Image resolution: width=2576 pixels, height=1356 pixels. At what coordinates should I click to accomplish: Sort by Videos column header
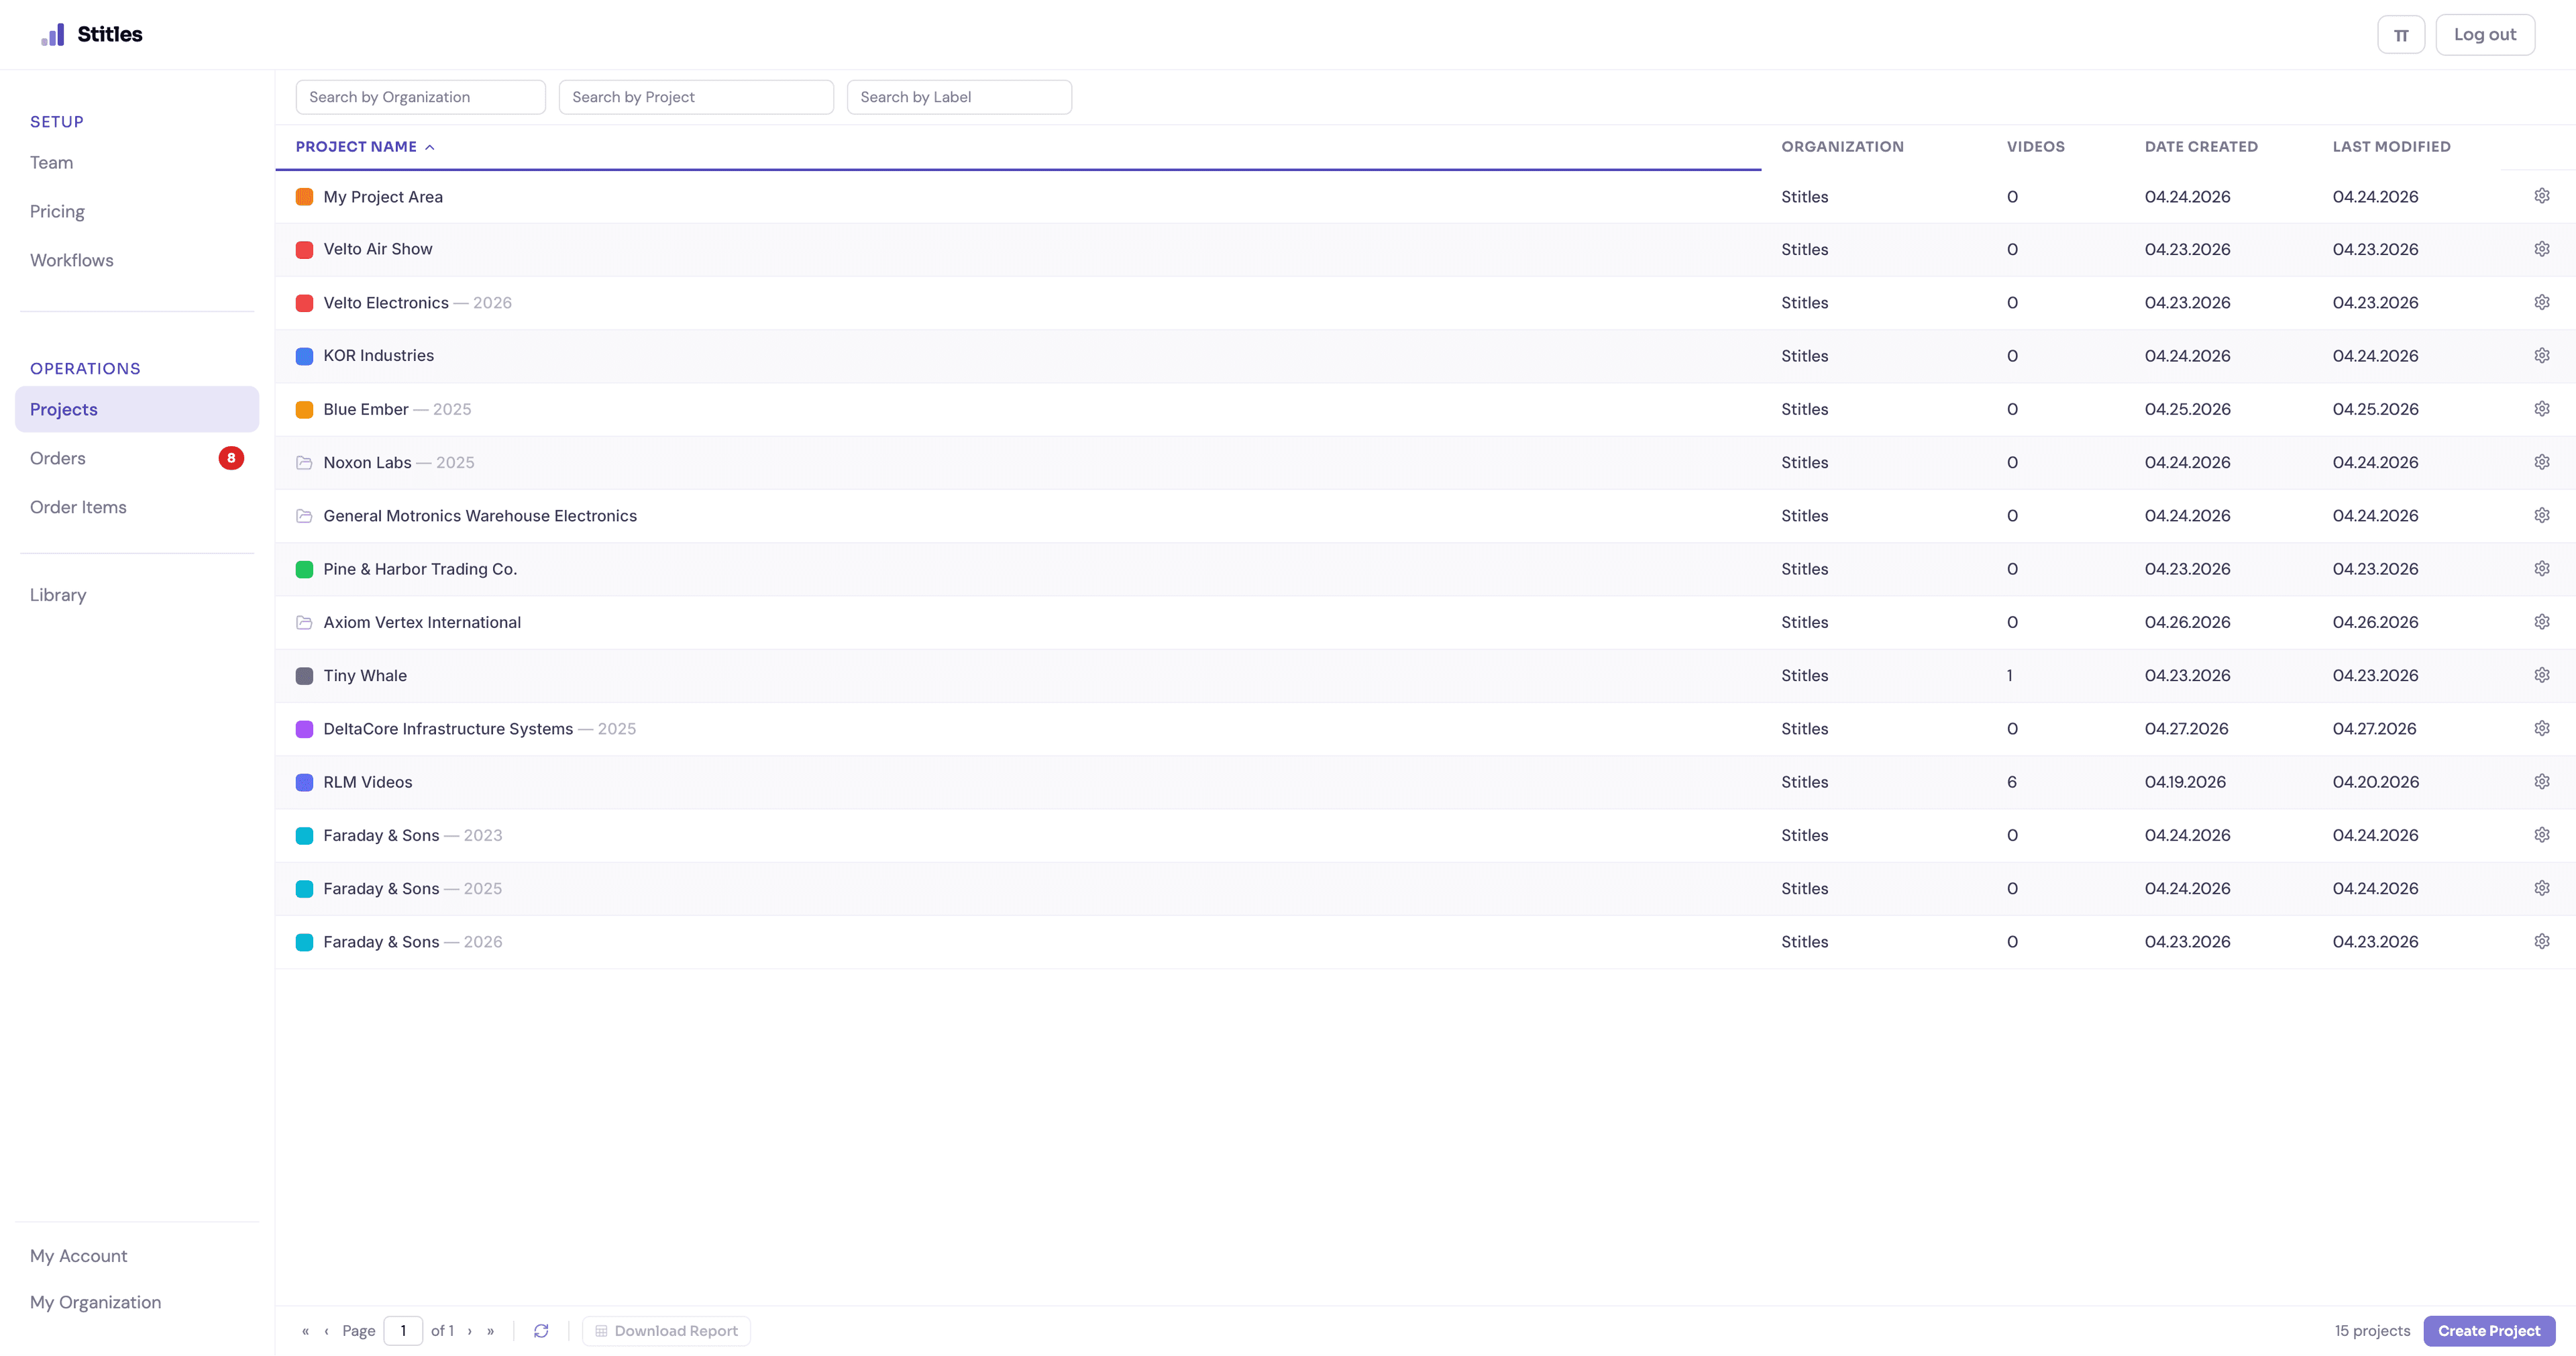[2035, 146]
